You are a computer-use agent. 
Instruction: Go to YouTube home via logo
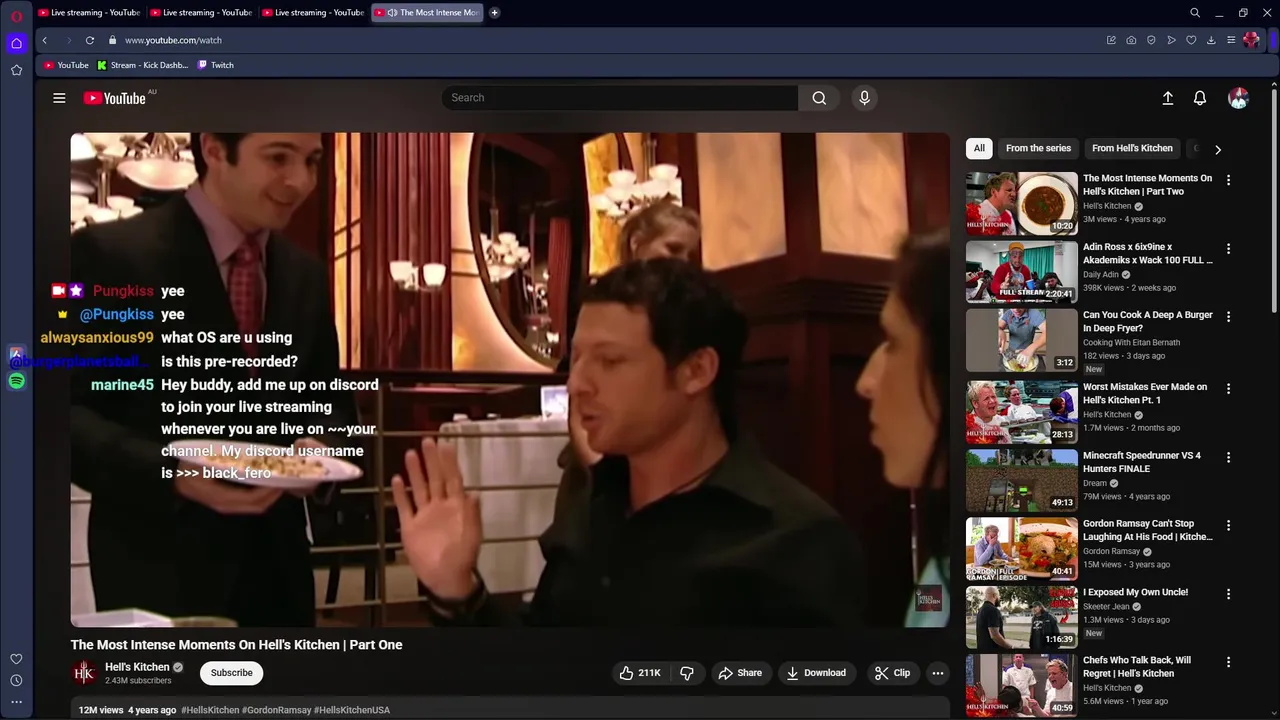point(115,98)
